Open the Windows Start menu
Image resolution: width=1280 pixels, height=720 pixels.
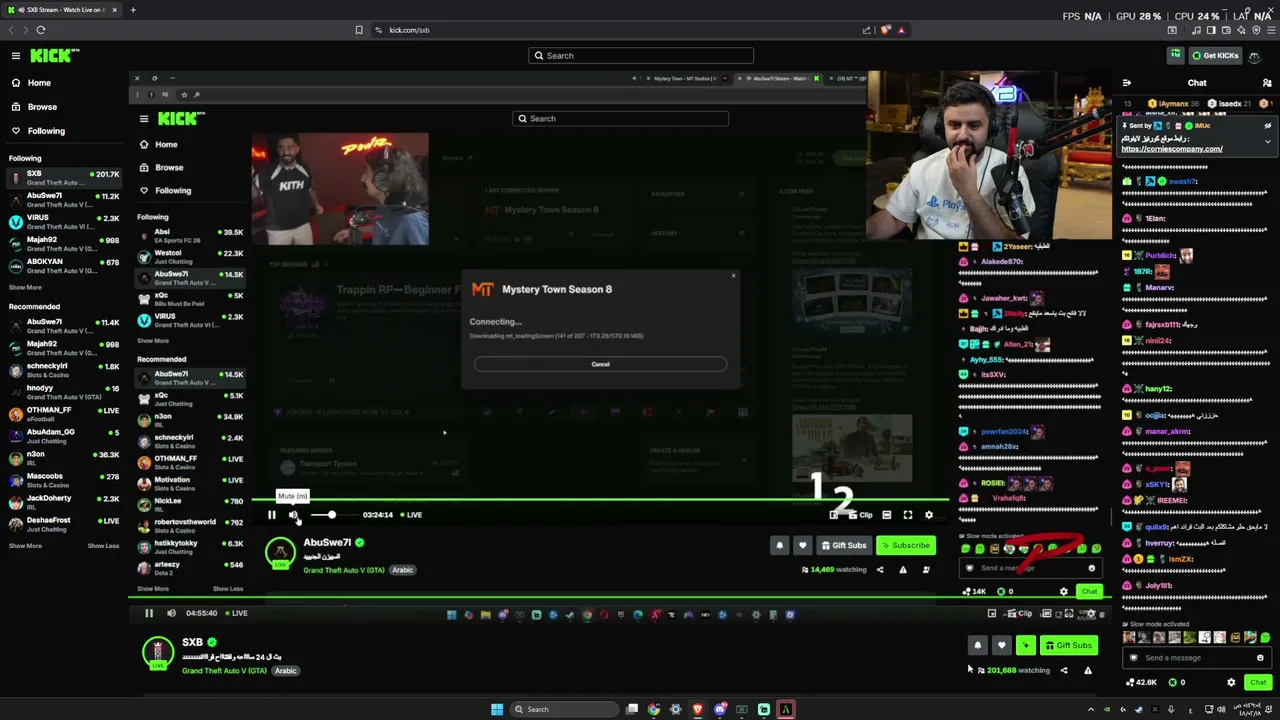(x=497, y=710)
